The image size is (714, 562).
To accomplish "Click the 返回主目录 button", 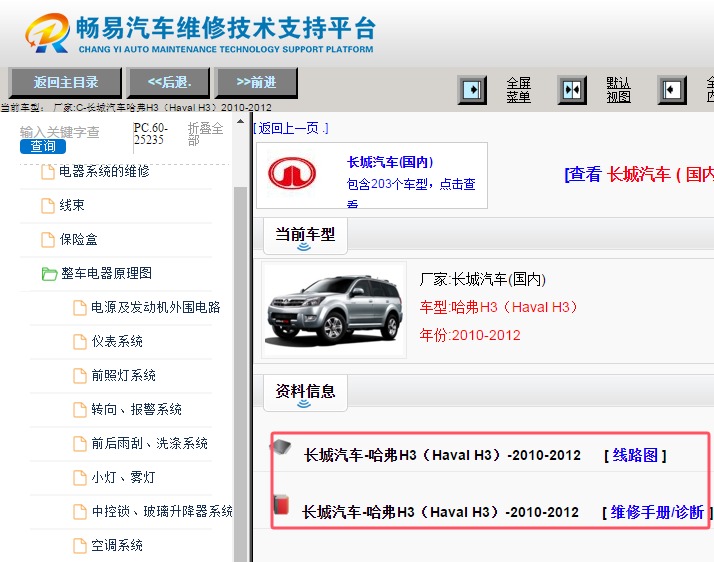I will 66,82.
